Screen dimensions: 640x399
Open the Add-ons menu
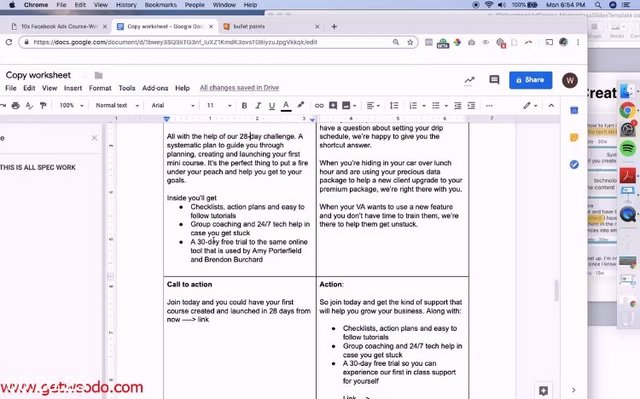coord(155,88)
